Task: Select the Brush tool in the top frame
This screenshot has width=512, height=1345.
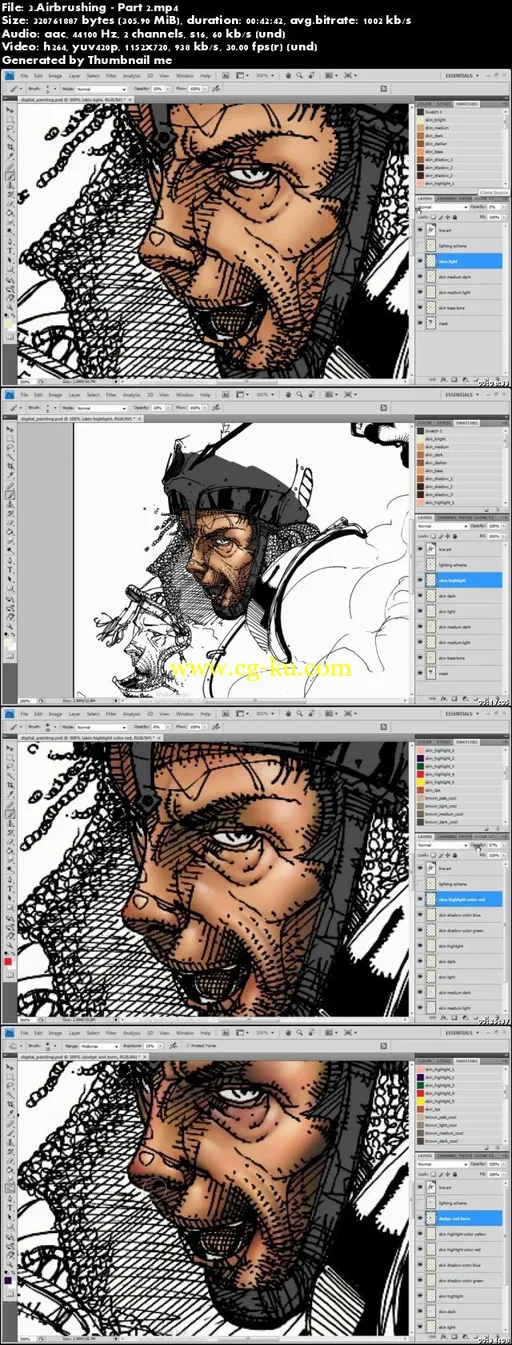Action: click(10, 174)
